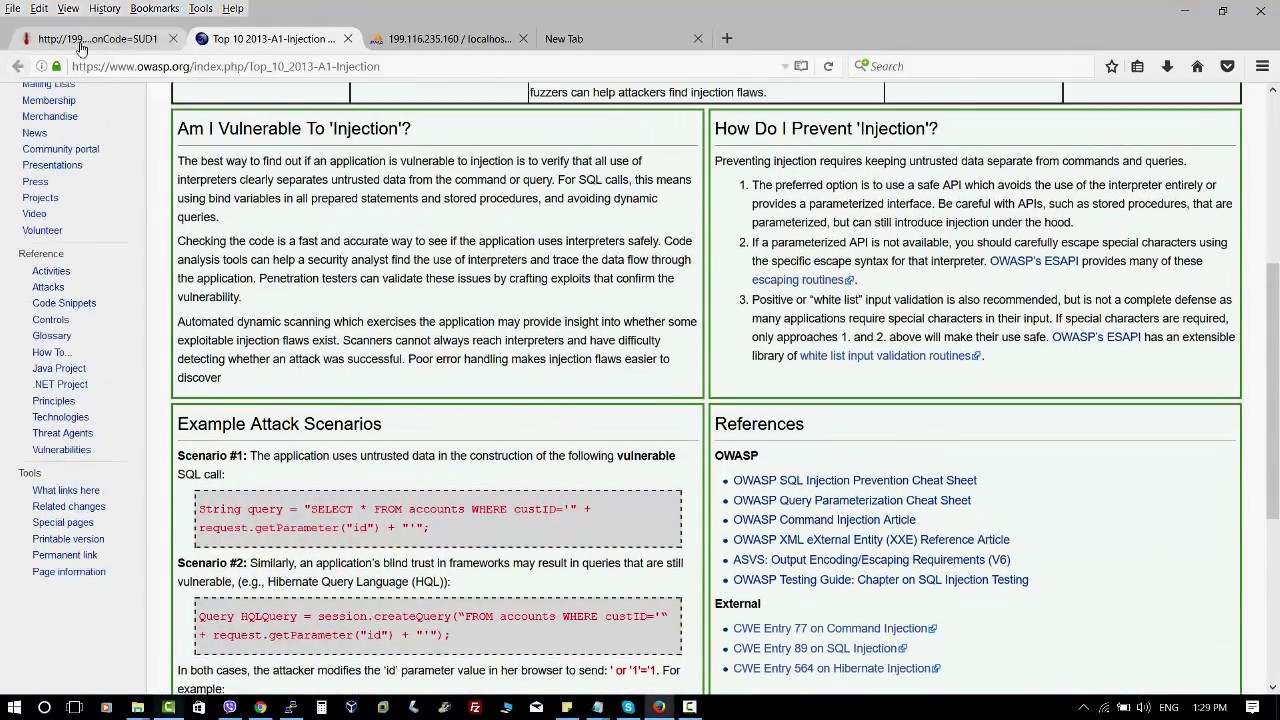Open Sticky Notes from taskbar

tap(567, 707)
